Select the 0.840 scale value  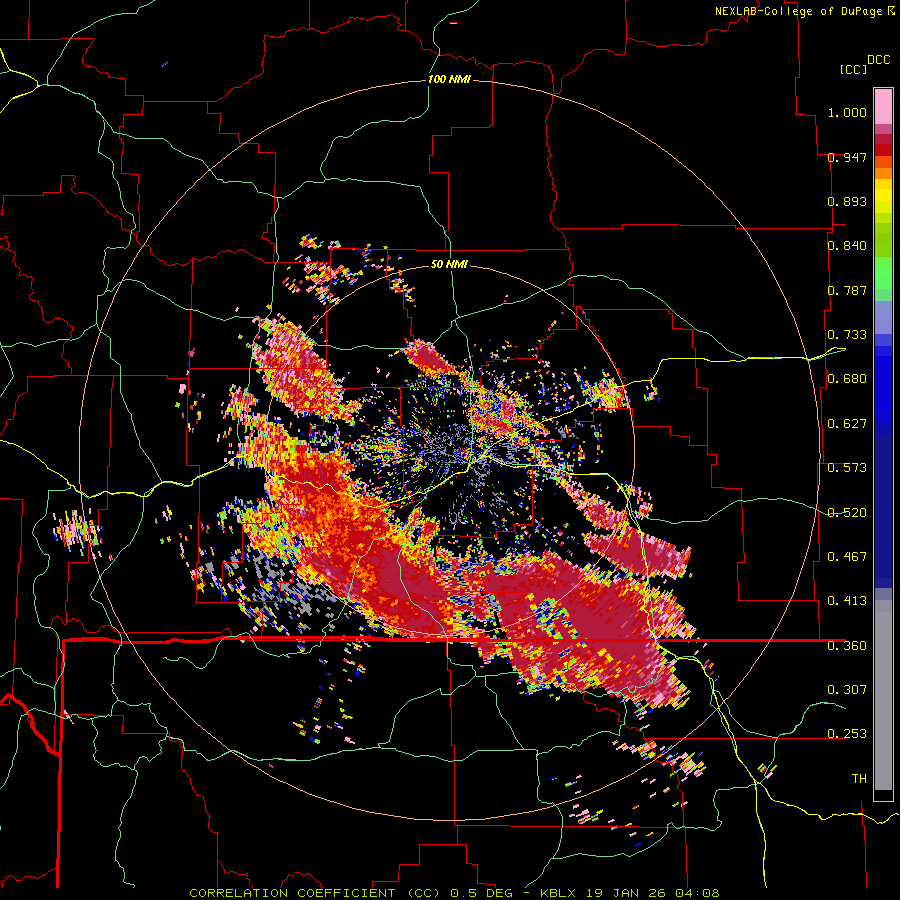click(x=847, y=245)
